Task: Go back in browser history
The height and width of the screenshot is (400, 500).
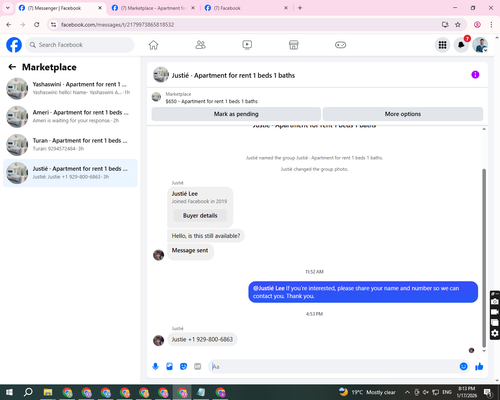Action: coord(9,24)
